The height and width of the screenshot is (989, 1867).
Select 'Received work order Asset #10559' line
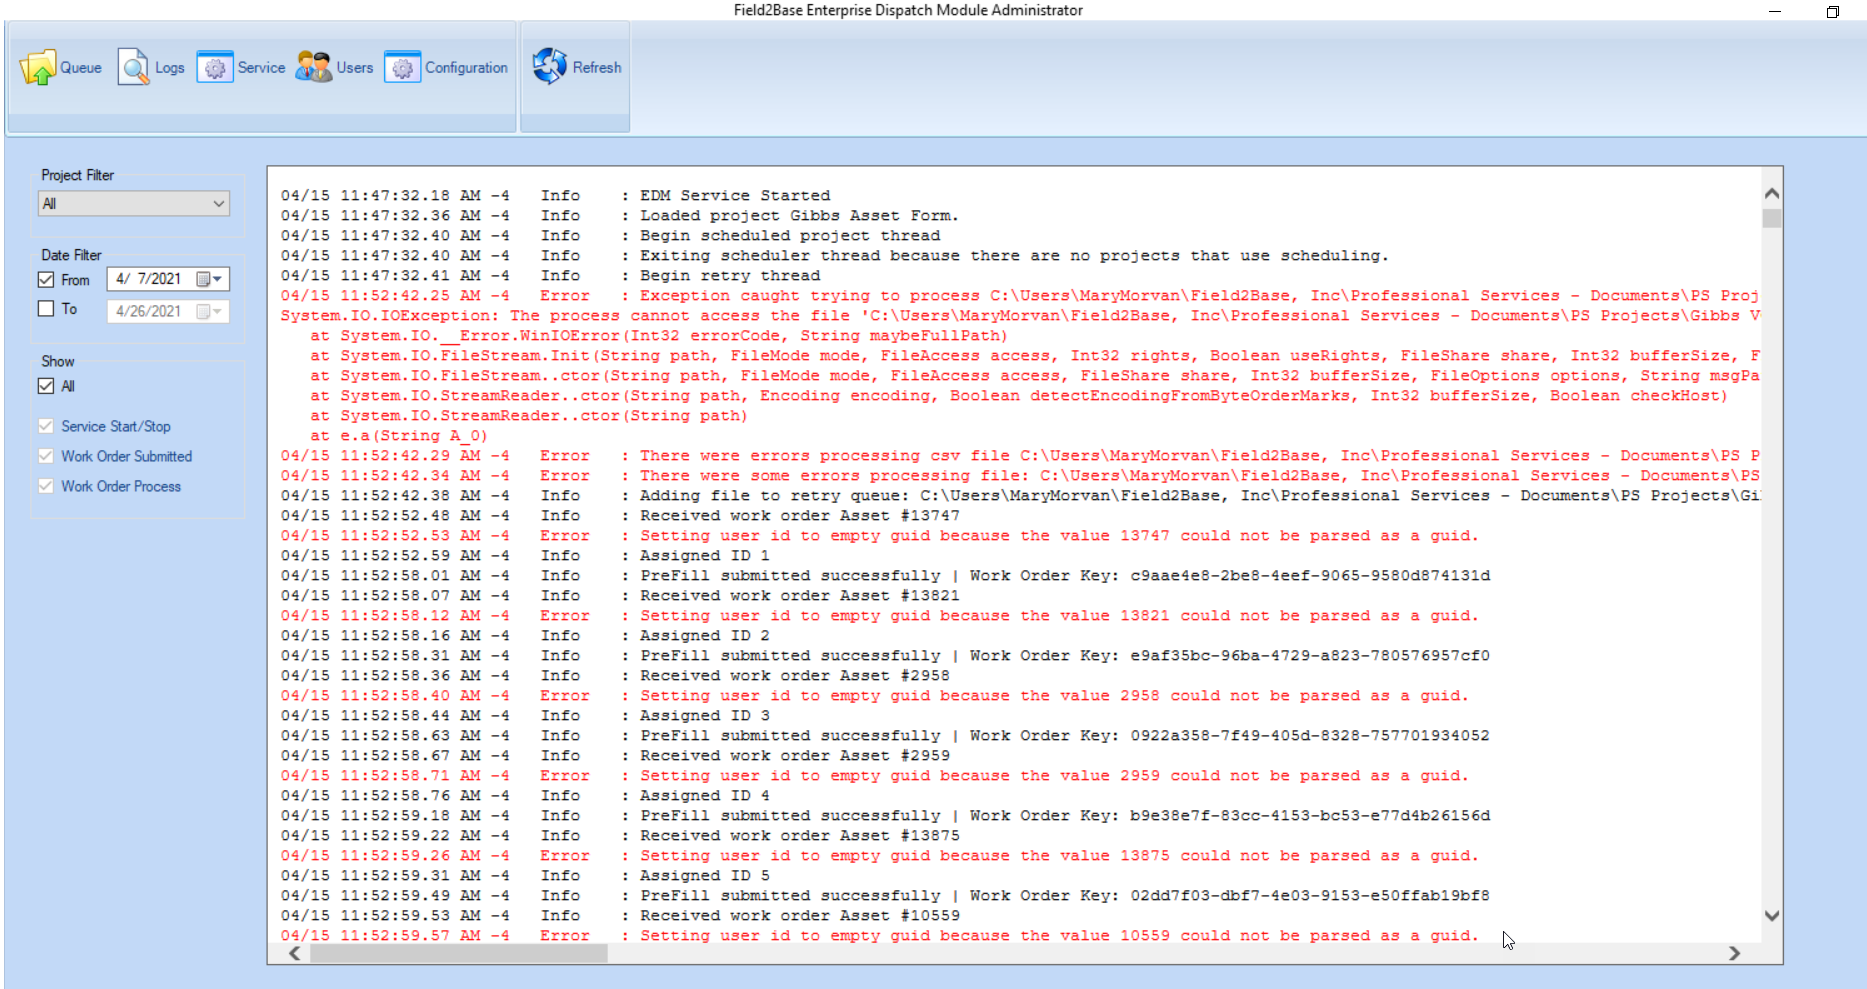click(620, 916)
